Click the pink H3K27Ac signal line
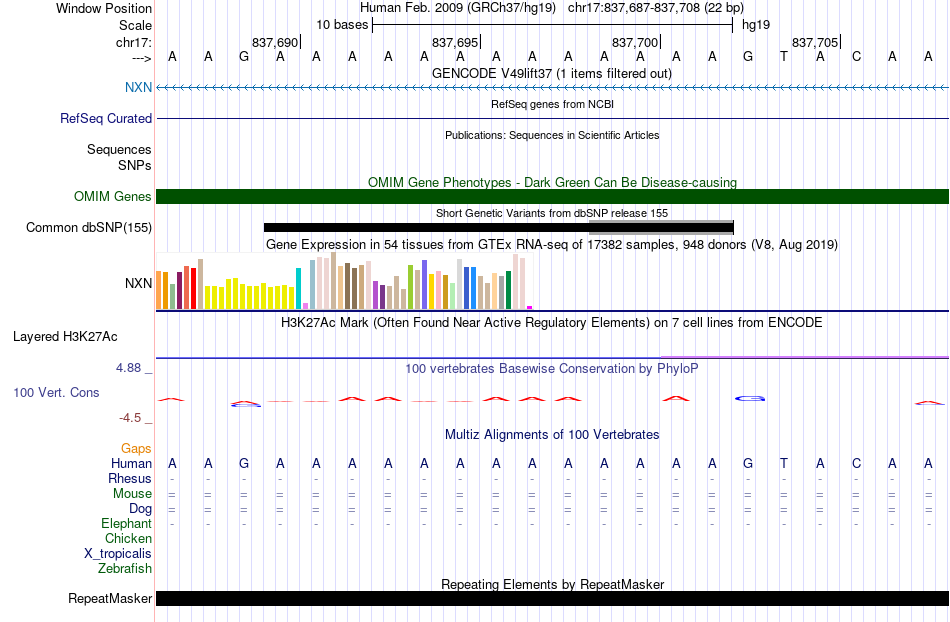This screenshot has width=950, height=622. [805, 357]
